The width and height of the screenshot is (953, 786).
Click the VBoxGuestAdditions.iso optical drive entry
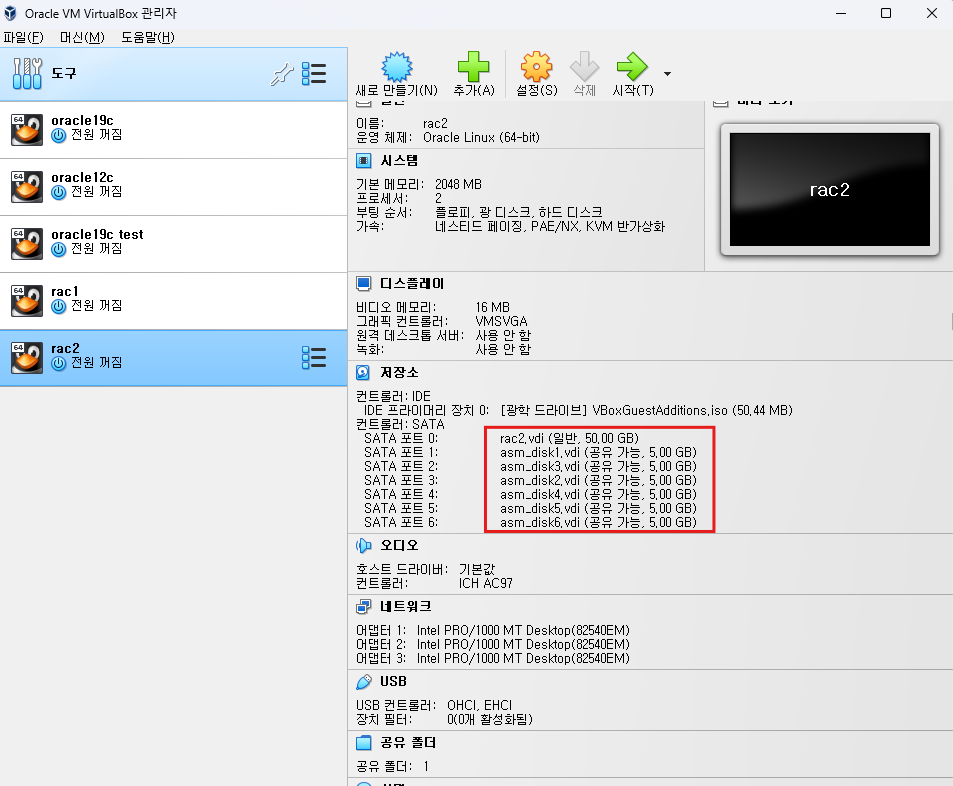click(x=647, y=410)
